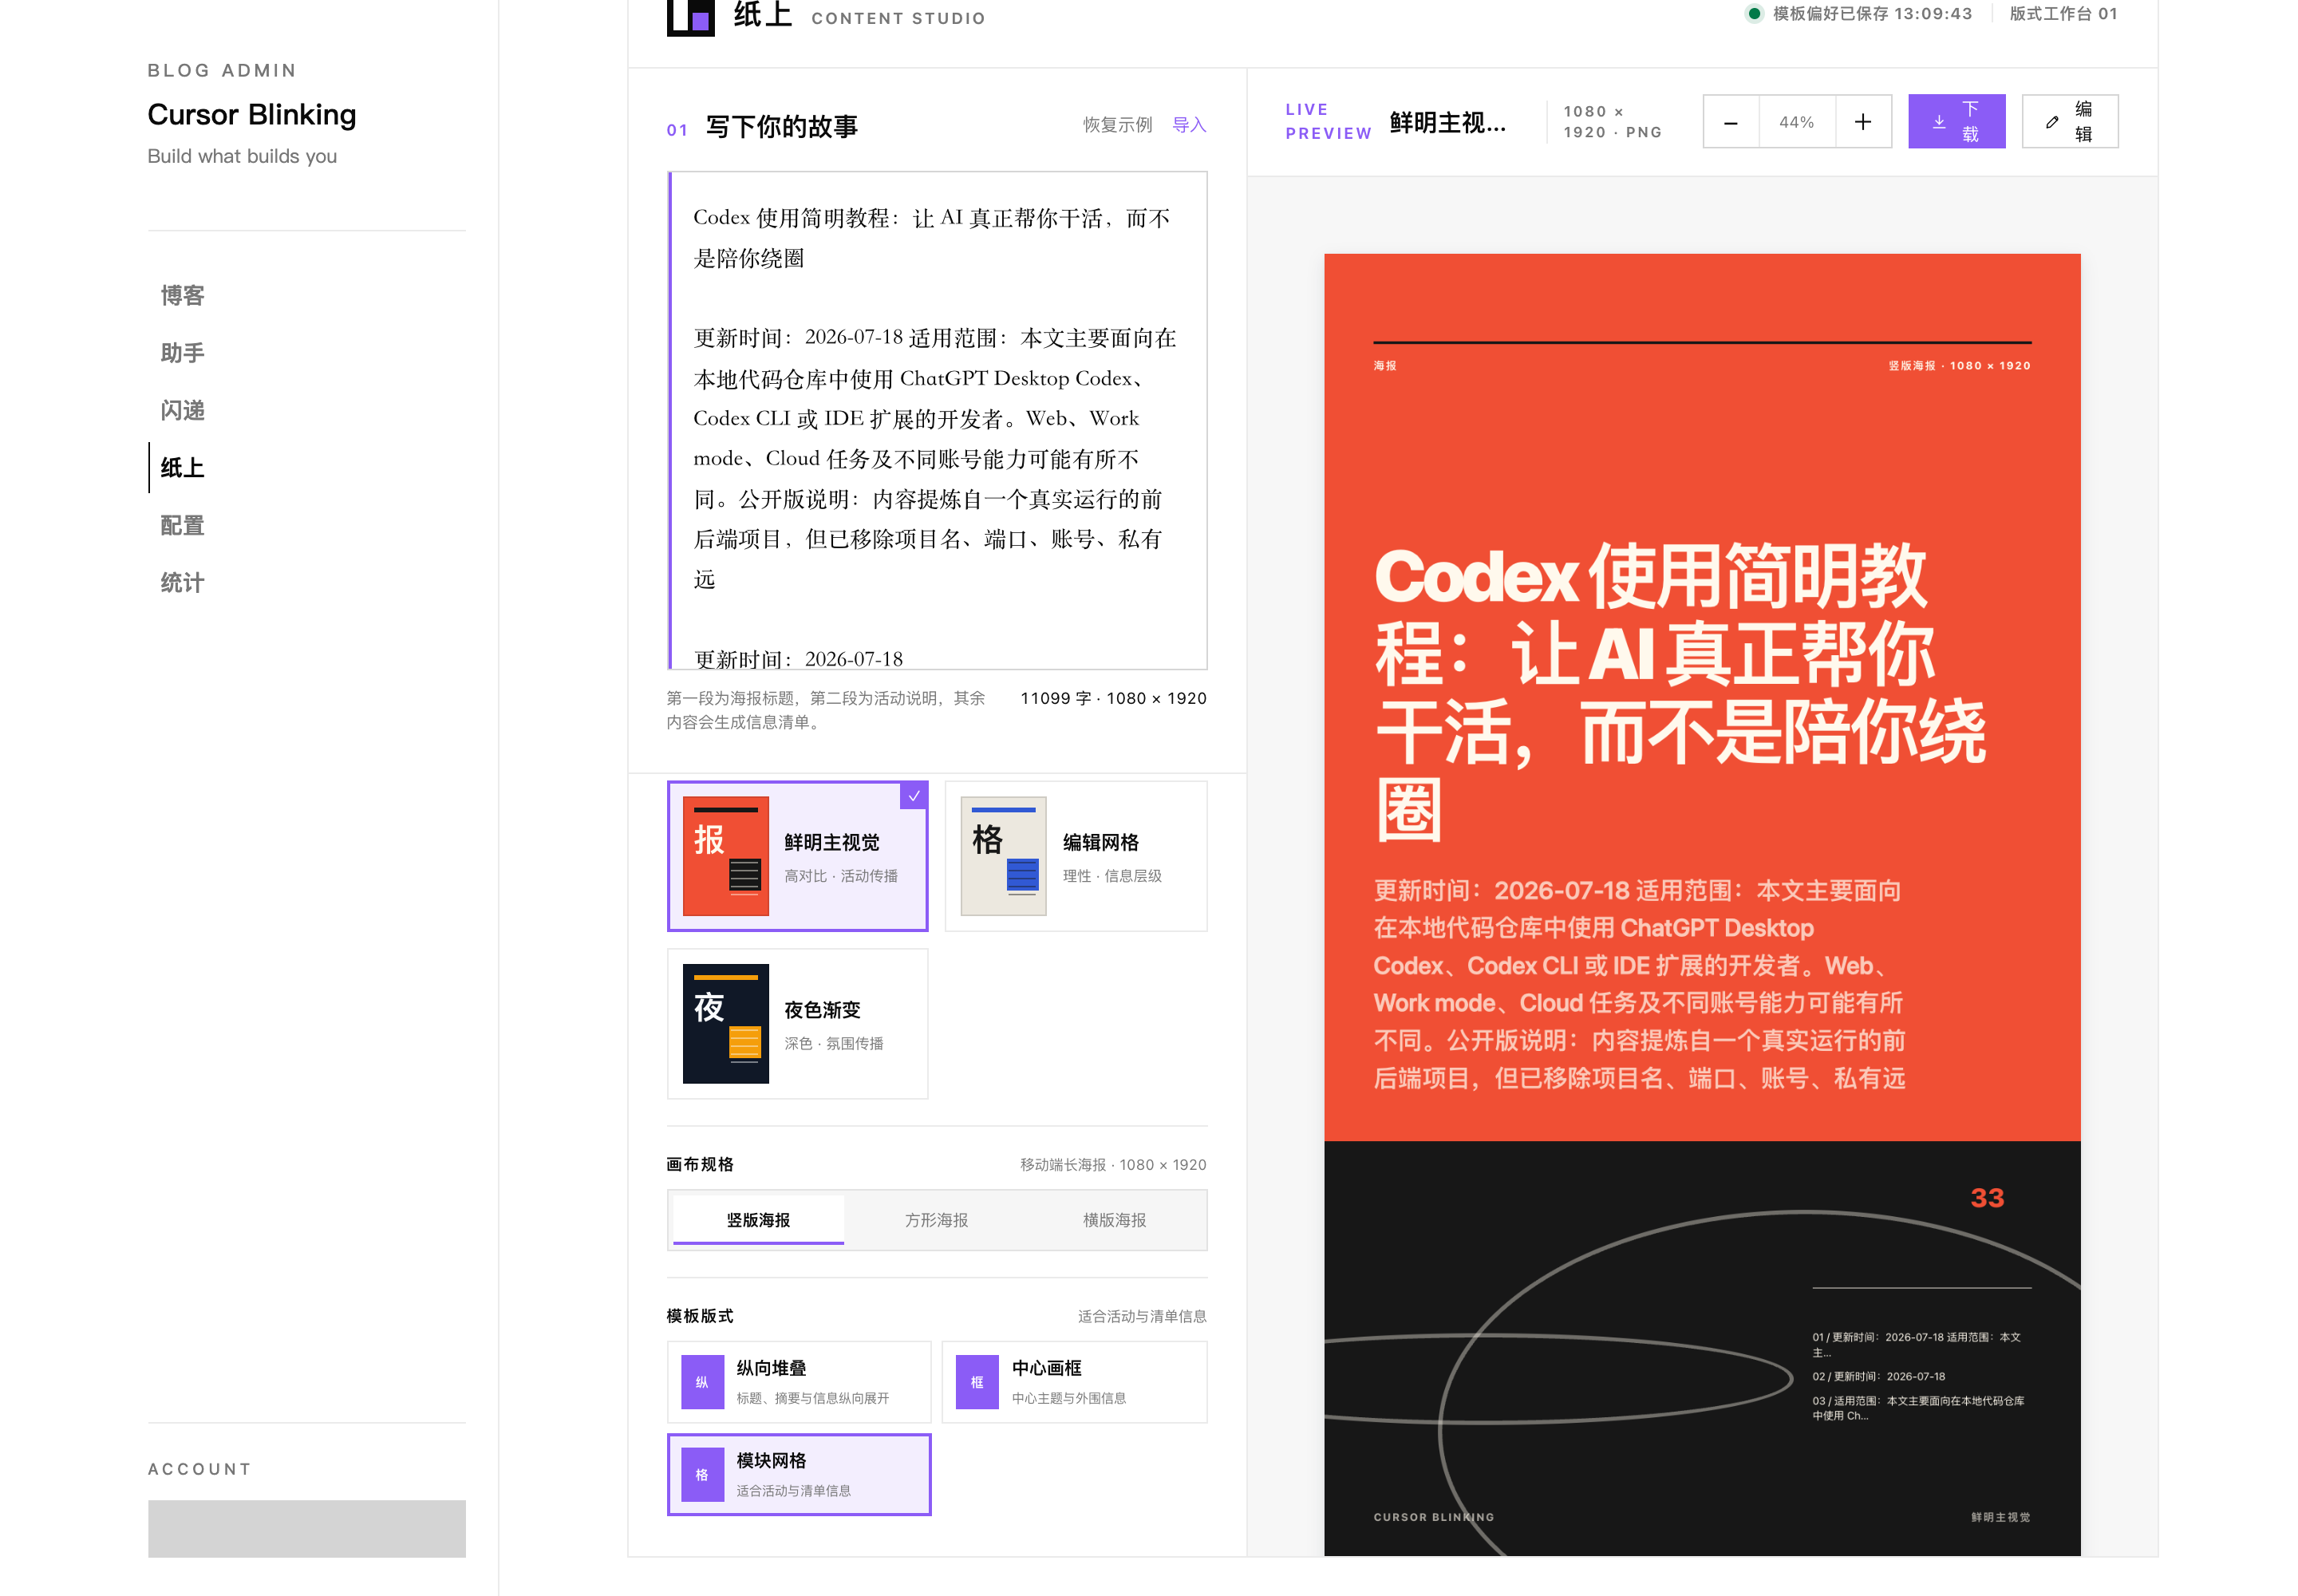Open 配置 in the sidebar

182,526
